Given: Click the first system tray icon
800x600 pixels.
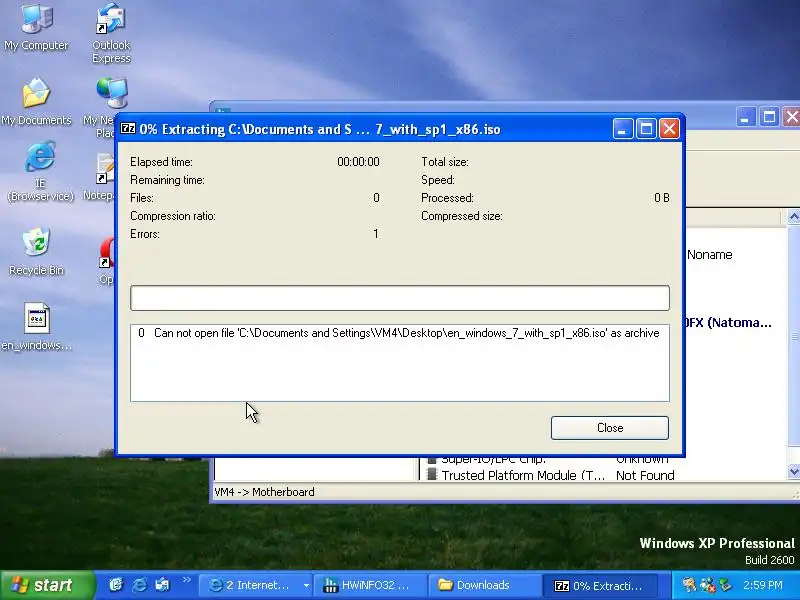Looking at the screenshot, I should (x=689, y=585).
